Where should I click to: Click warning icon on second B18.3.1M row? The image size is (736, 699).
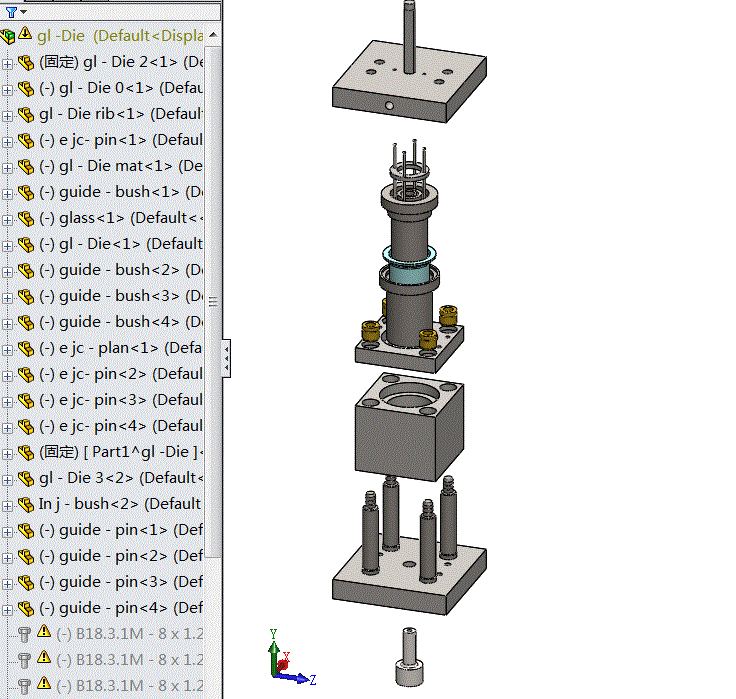(x=44, y=657)
